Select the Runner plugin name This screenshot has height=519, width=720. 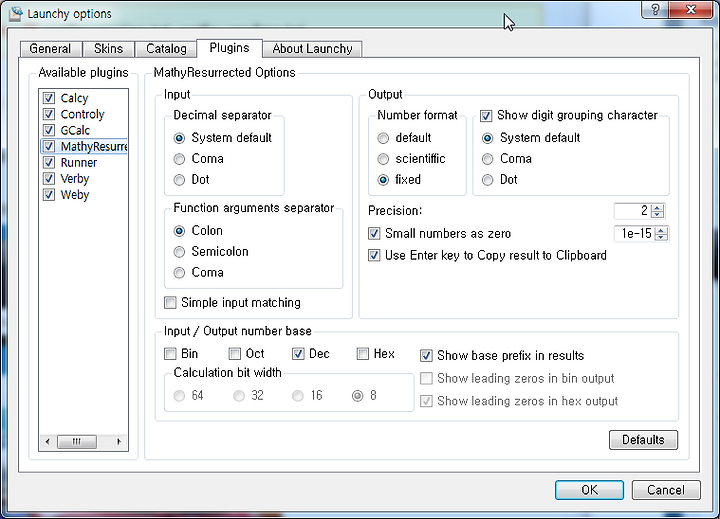[x=79, y=163]
